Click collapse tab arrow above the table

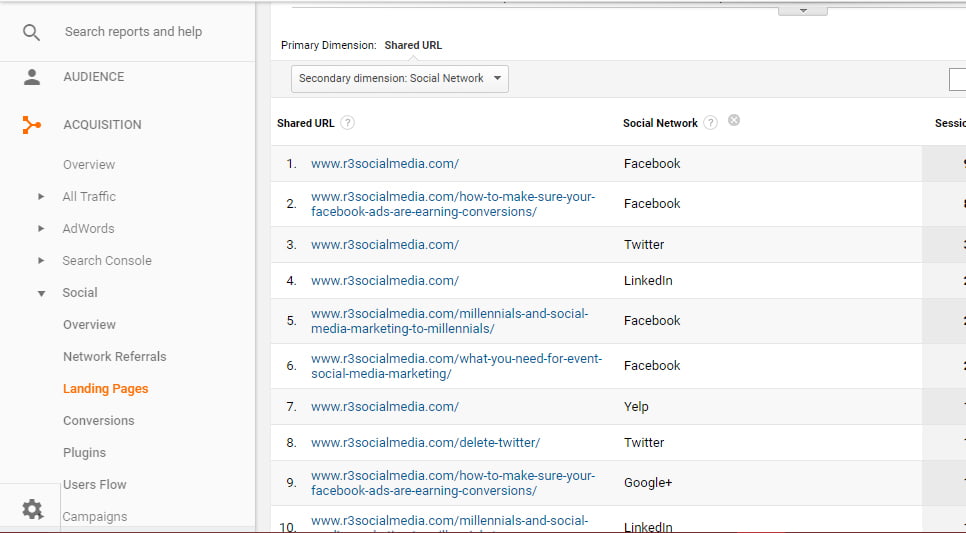tap(803, 10)
